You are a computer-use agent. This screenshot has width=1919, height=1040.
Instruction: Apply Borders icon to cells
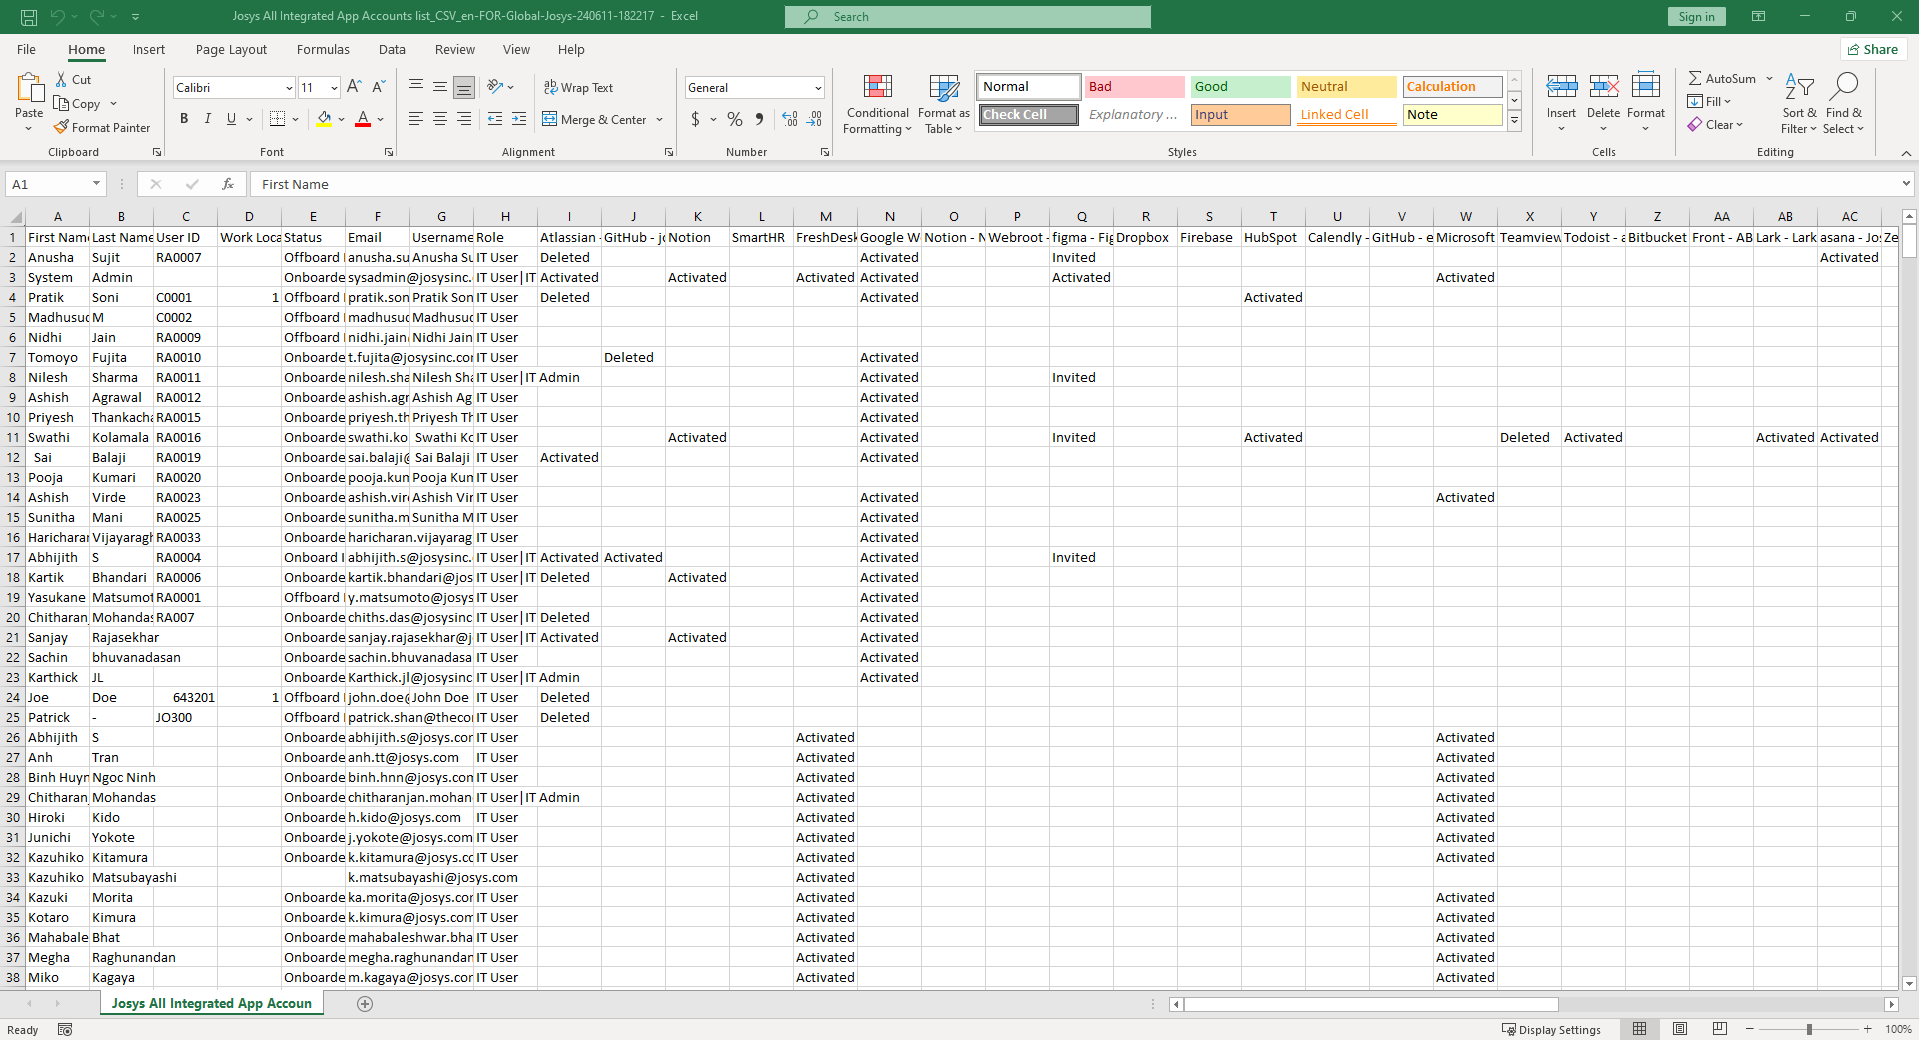tap(278, 119)
